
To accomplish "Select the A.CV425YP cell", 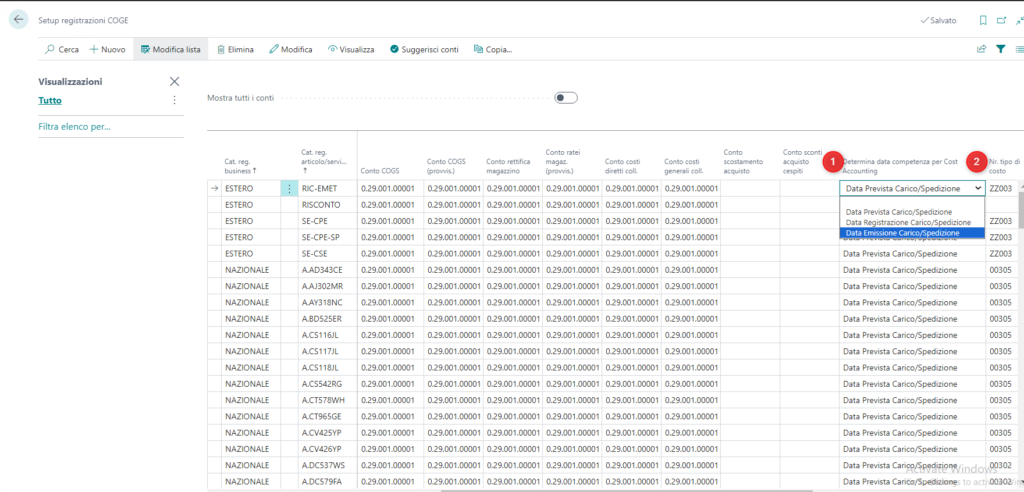I will (327, 433).
